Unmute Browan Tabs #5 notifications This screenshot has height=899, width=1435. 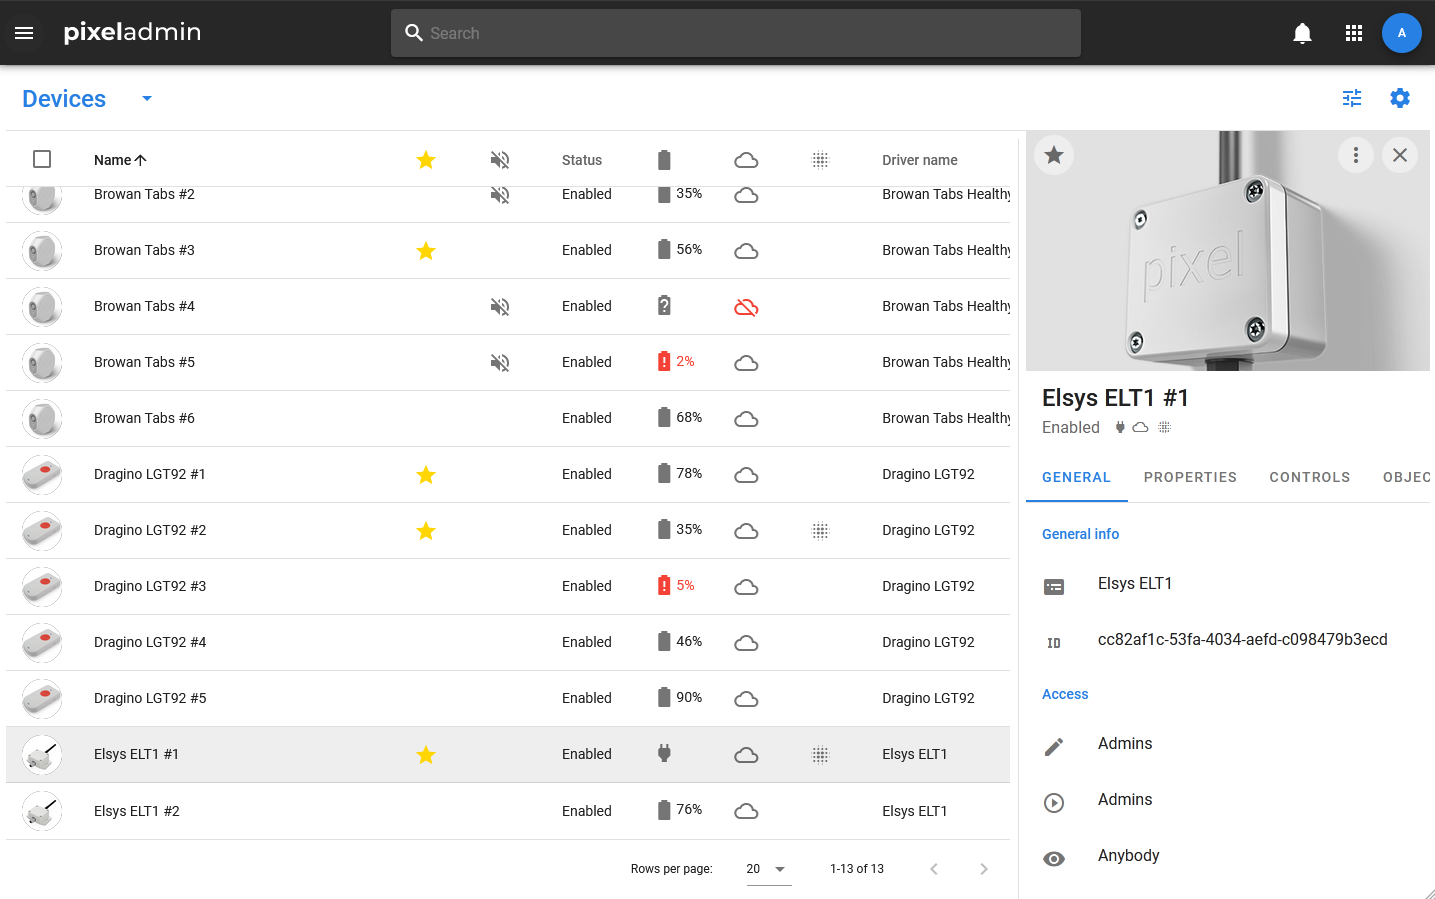pyautogui.click(x=500, y=363)
